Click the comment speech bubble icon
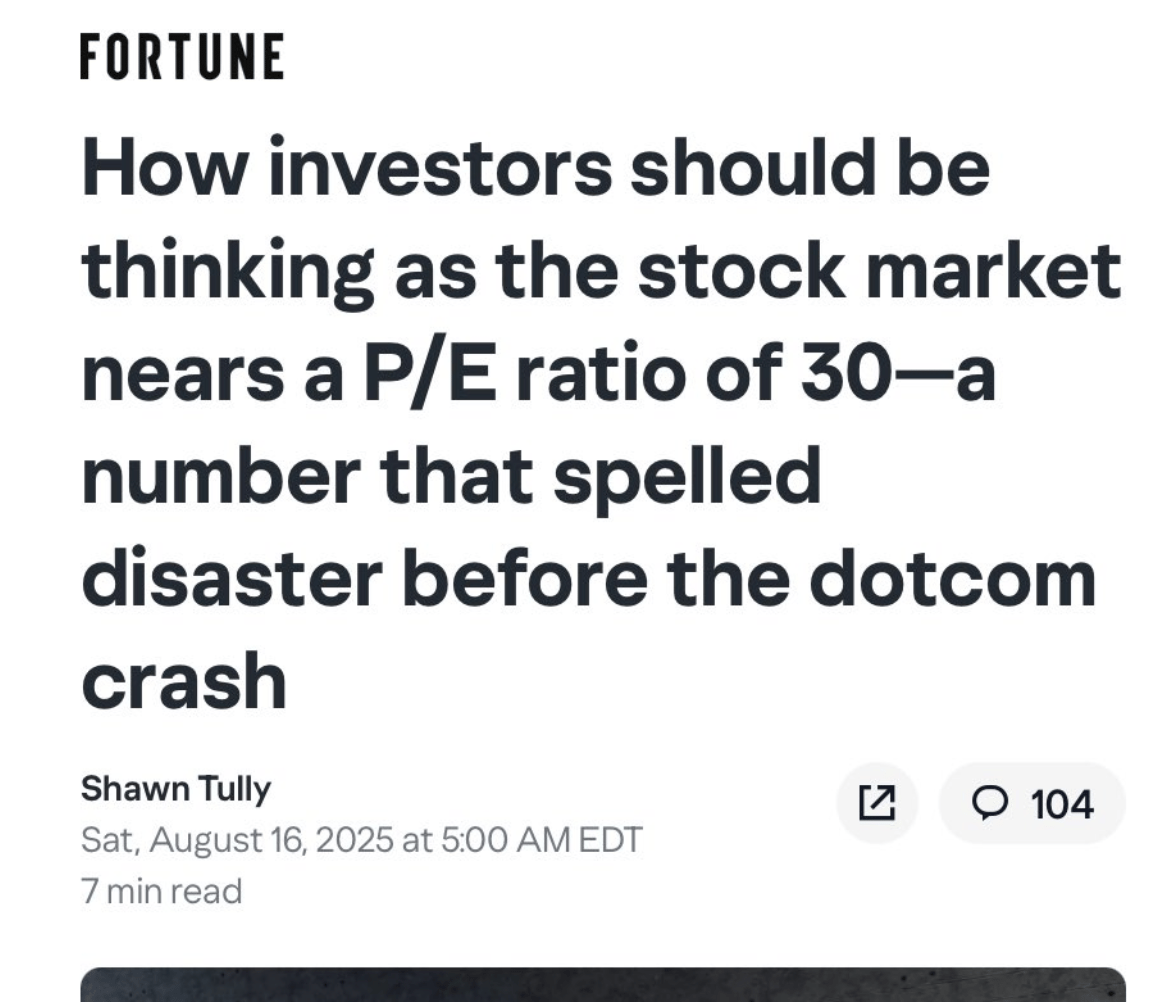Image resolution: width=1158 pixels, height=1002 pixels. tap(988, 803)
